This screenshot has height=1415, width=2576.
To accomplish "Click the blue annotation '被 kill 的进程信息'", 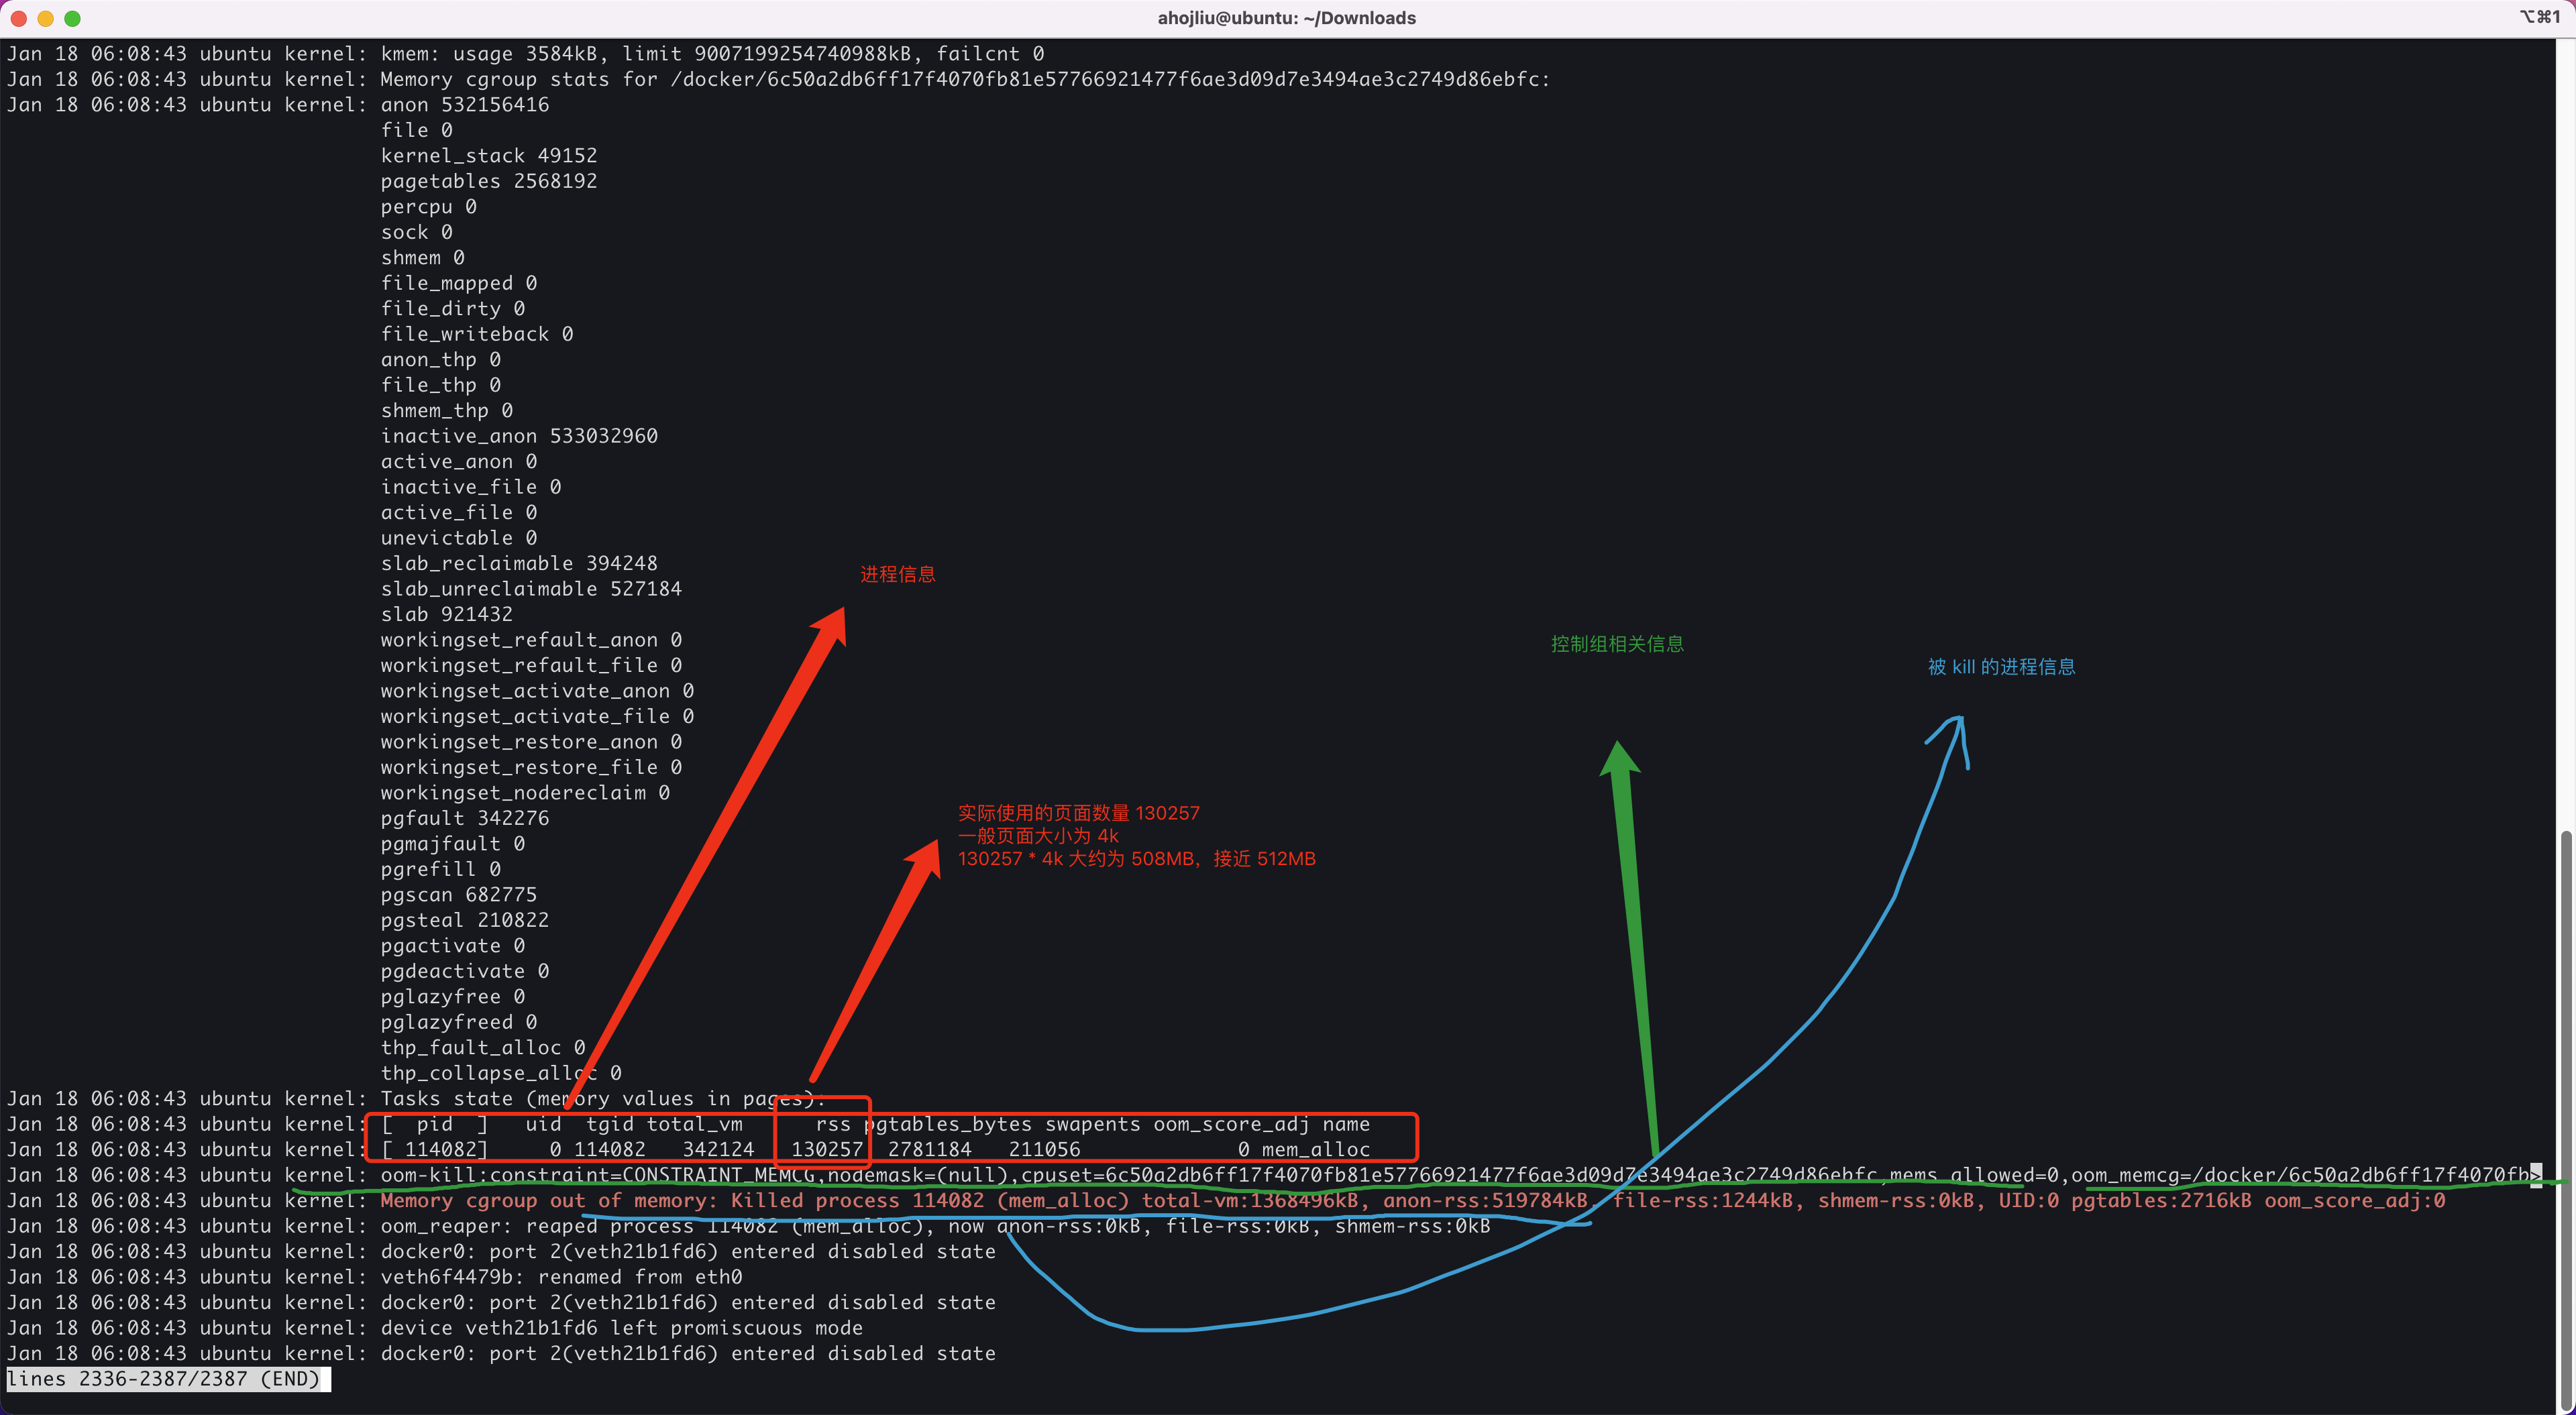I will click(x=2001, y=667).
